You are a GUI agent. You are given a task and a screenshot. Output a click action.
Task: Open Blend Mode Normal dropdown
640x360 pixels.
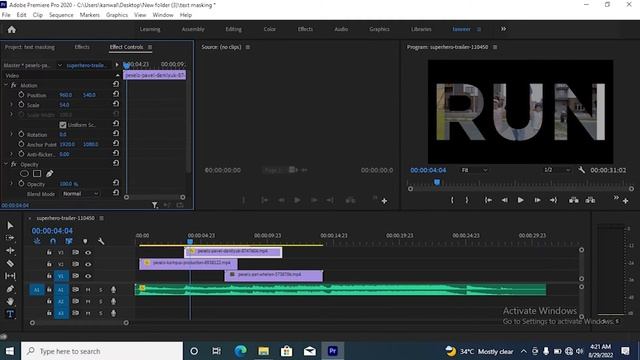(x=80, y=193)
